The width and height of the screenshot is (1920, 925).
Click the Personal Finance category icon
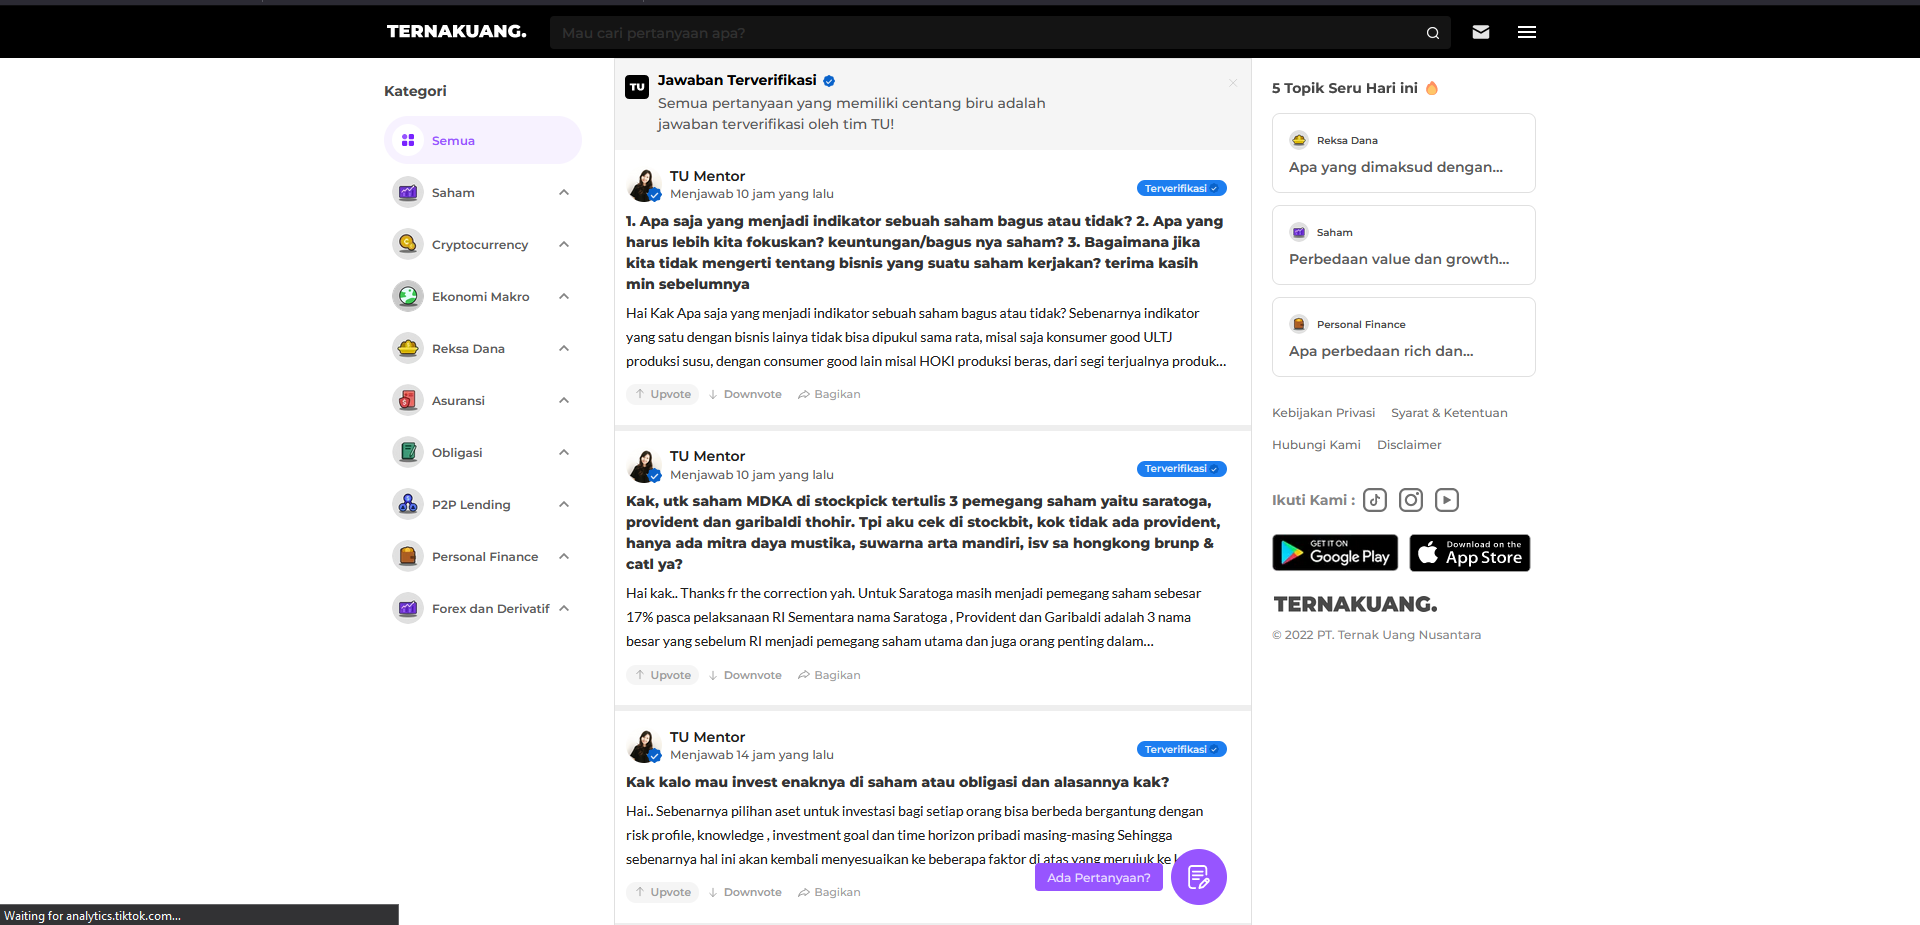[x=408, y=556]
